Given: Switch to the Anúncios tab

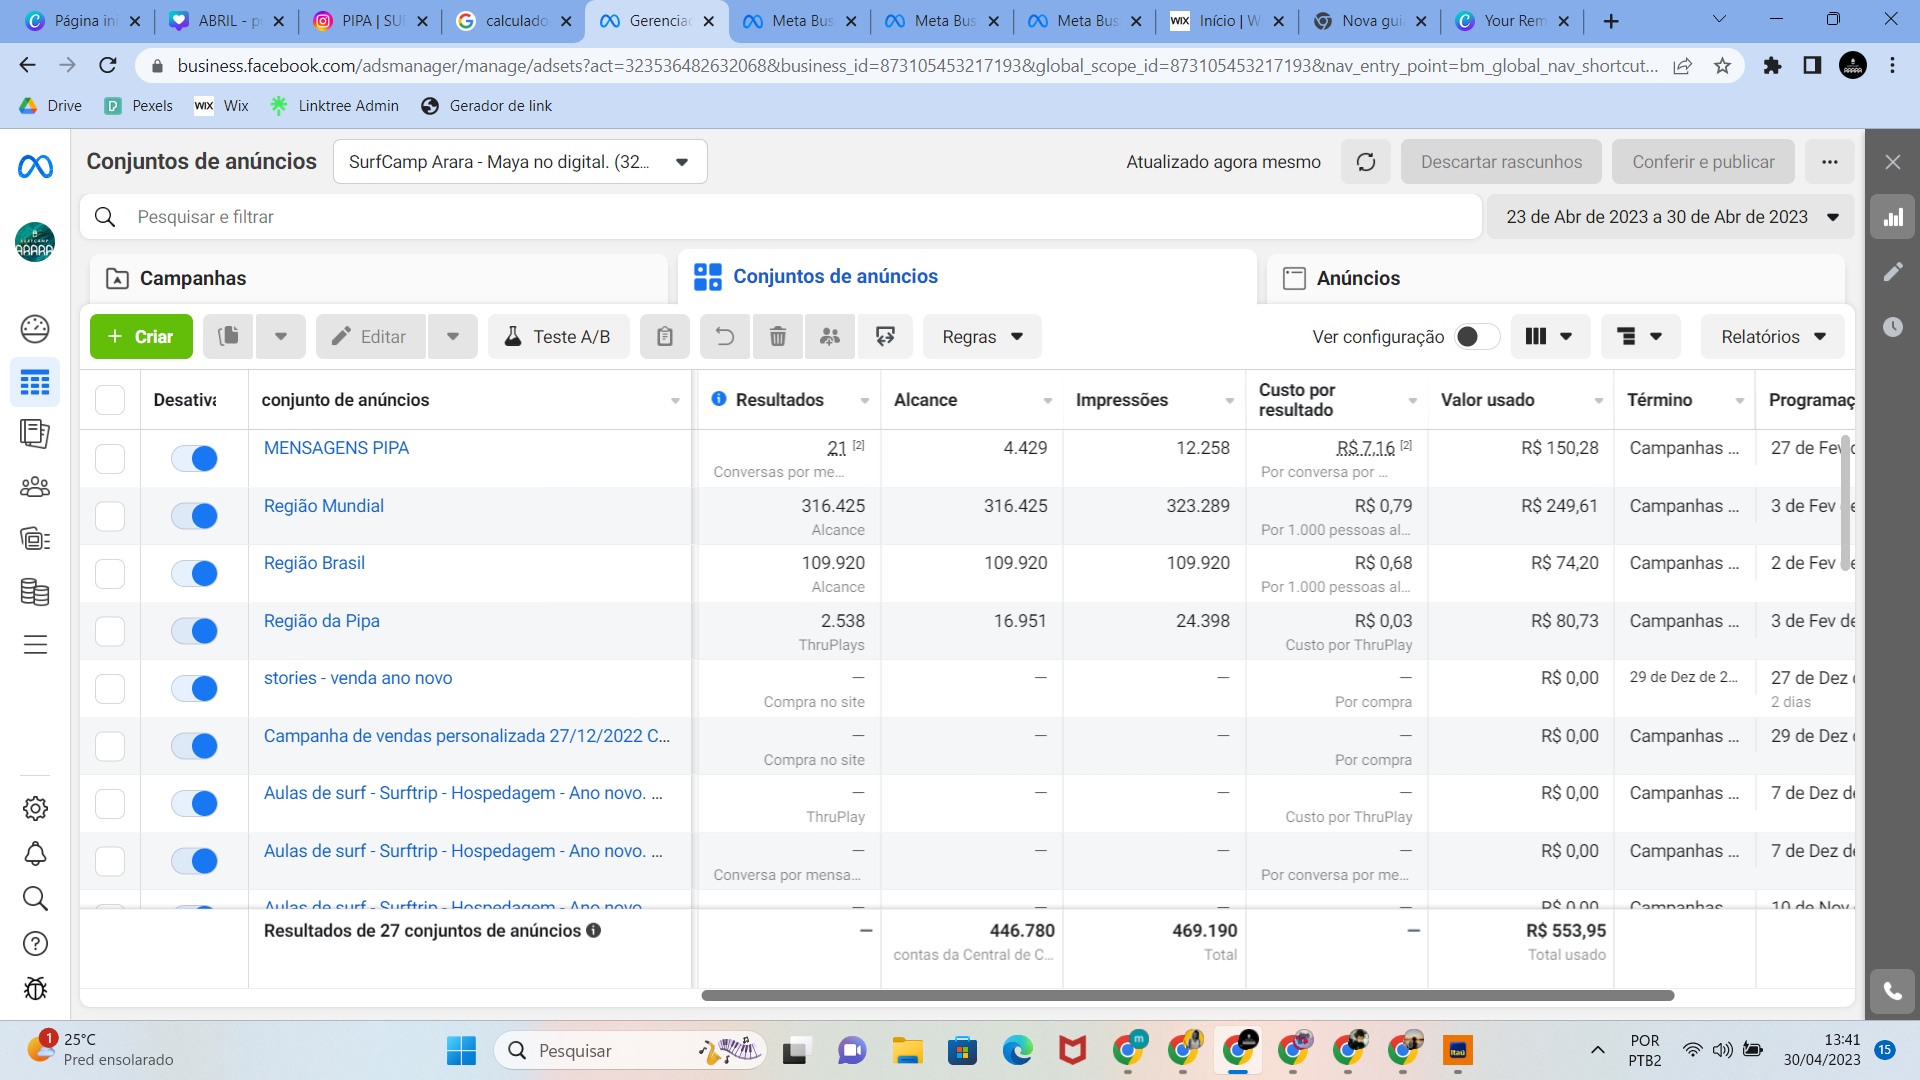Looking at the screenshot, I should [1357, 278].
